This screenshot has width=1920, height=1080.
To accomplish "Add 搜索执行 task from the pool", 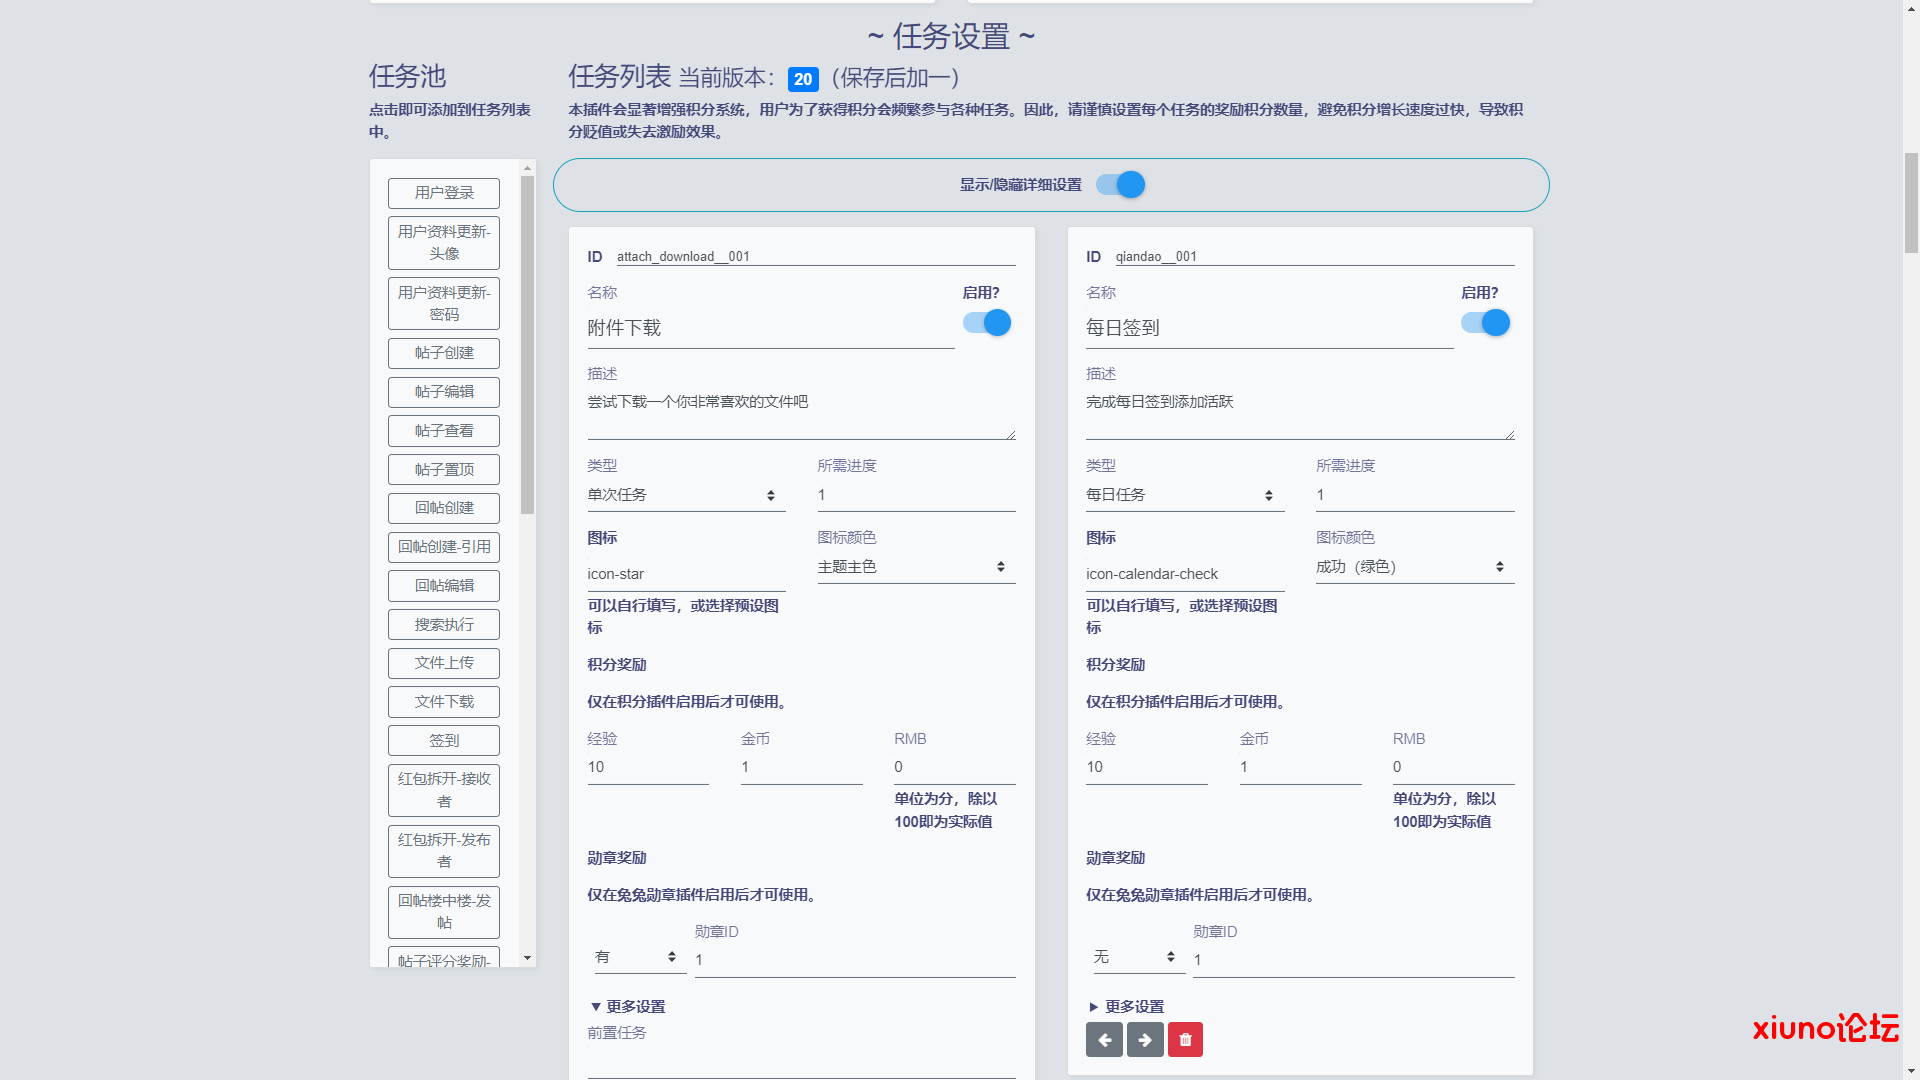I will [x=444, y=625].
